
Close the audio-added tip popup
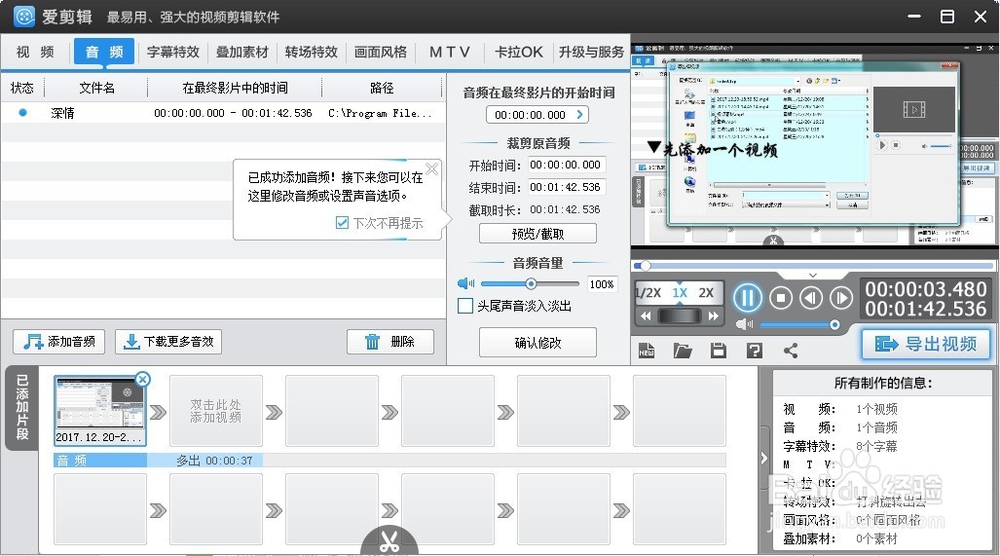[x=432, y=169]
